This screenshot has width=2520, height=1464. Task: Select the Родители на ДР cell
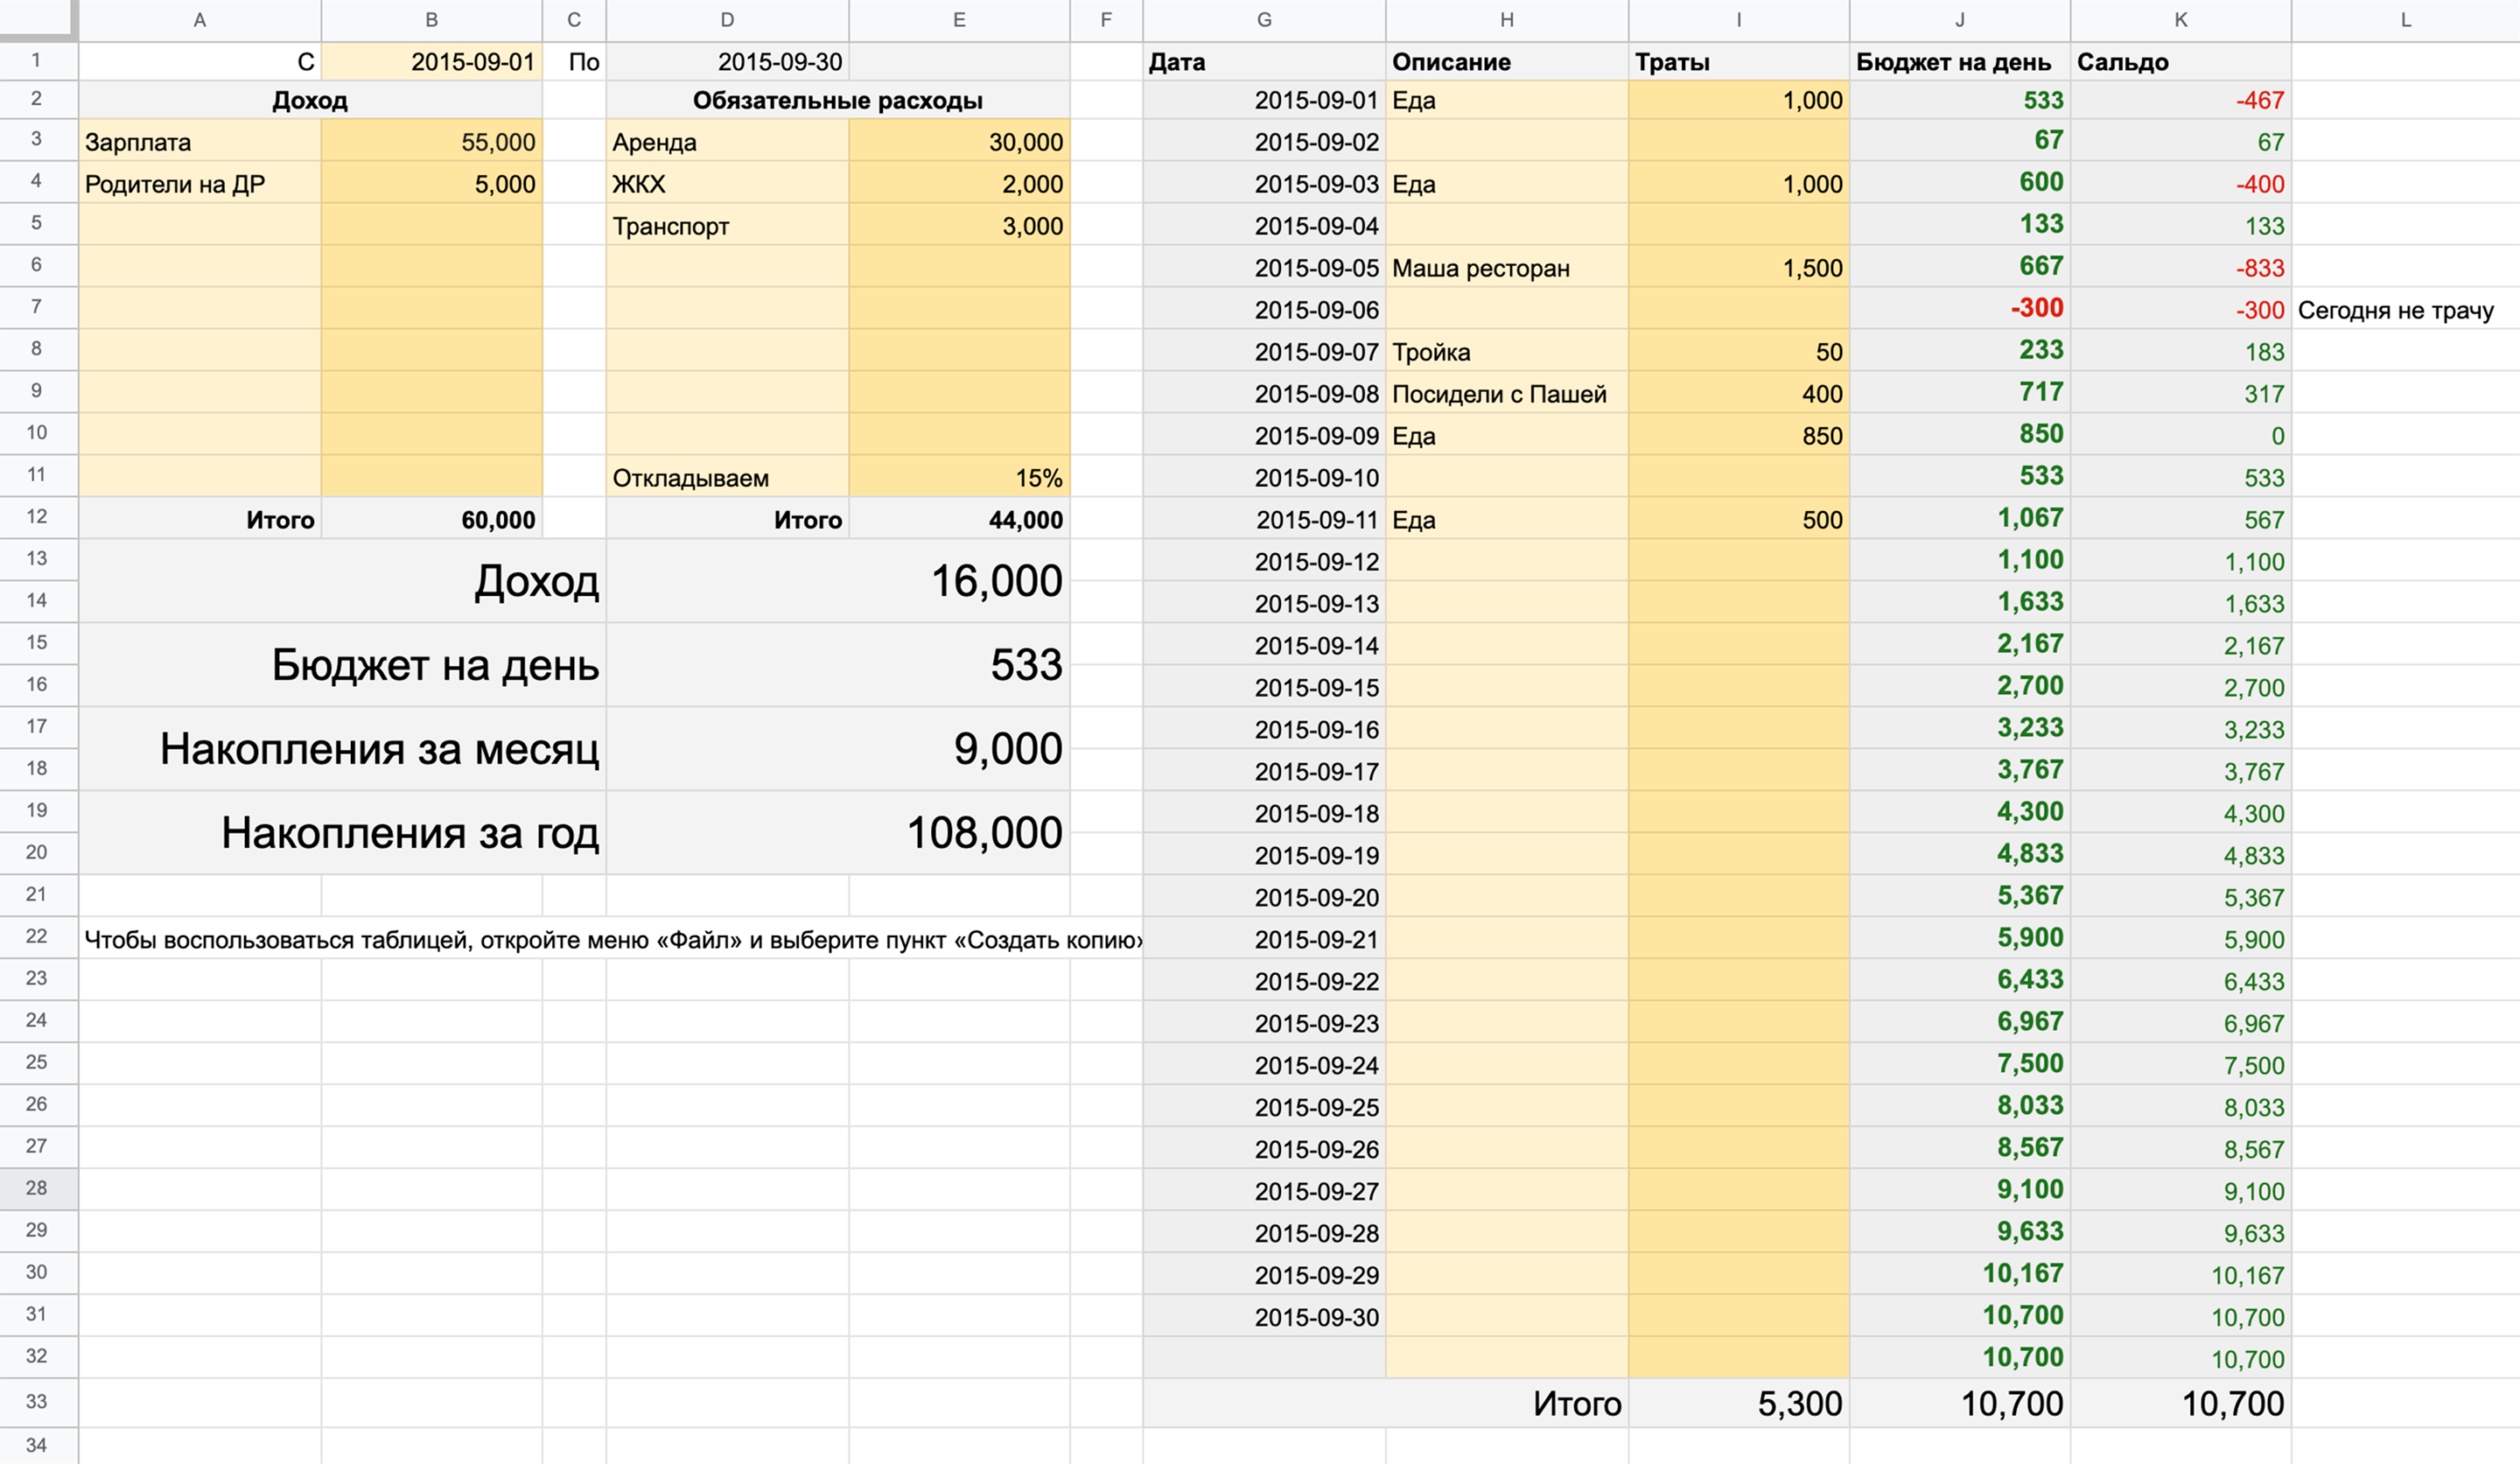point(200,184)
